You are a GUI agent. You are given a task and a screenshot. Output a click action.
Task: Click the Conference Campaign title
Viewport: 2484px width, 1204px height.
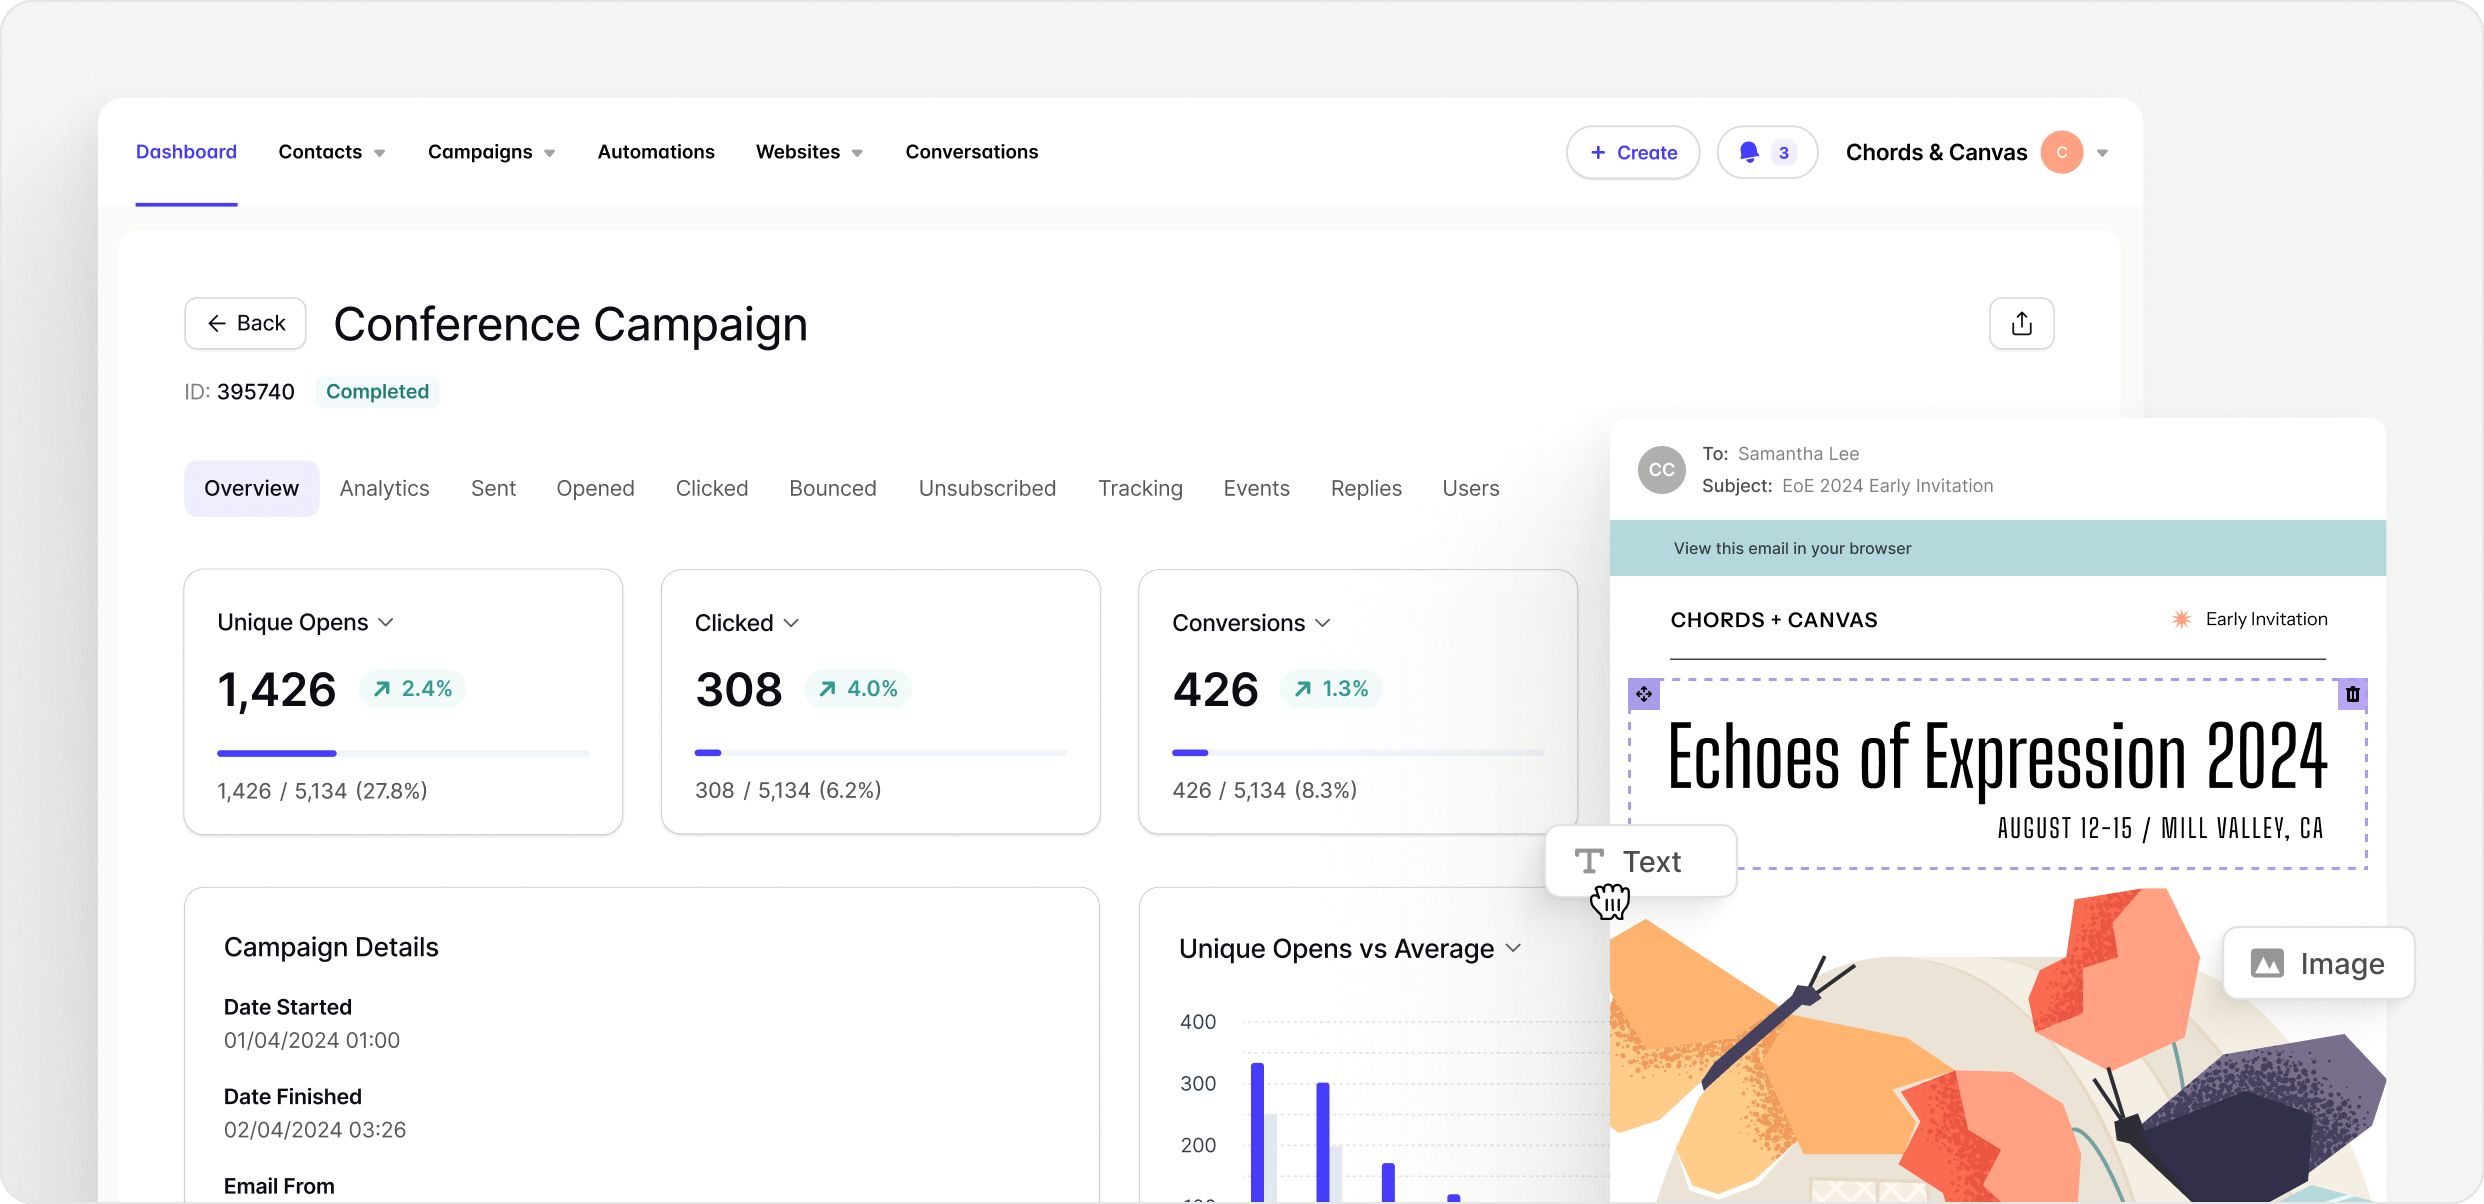click(570, 324)
